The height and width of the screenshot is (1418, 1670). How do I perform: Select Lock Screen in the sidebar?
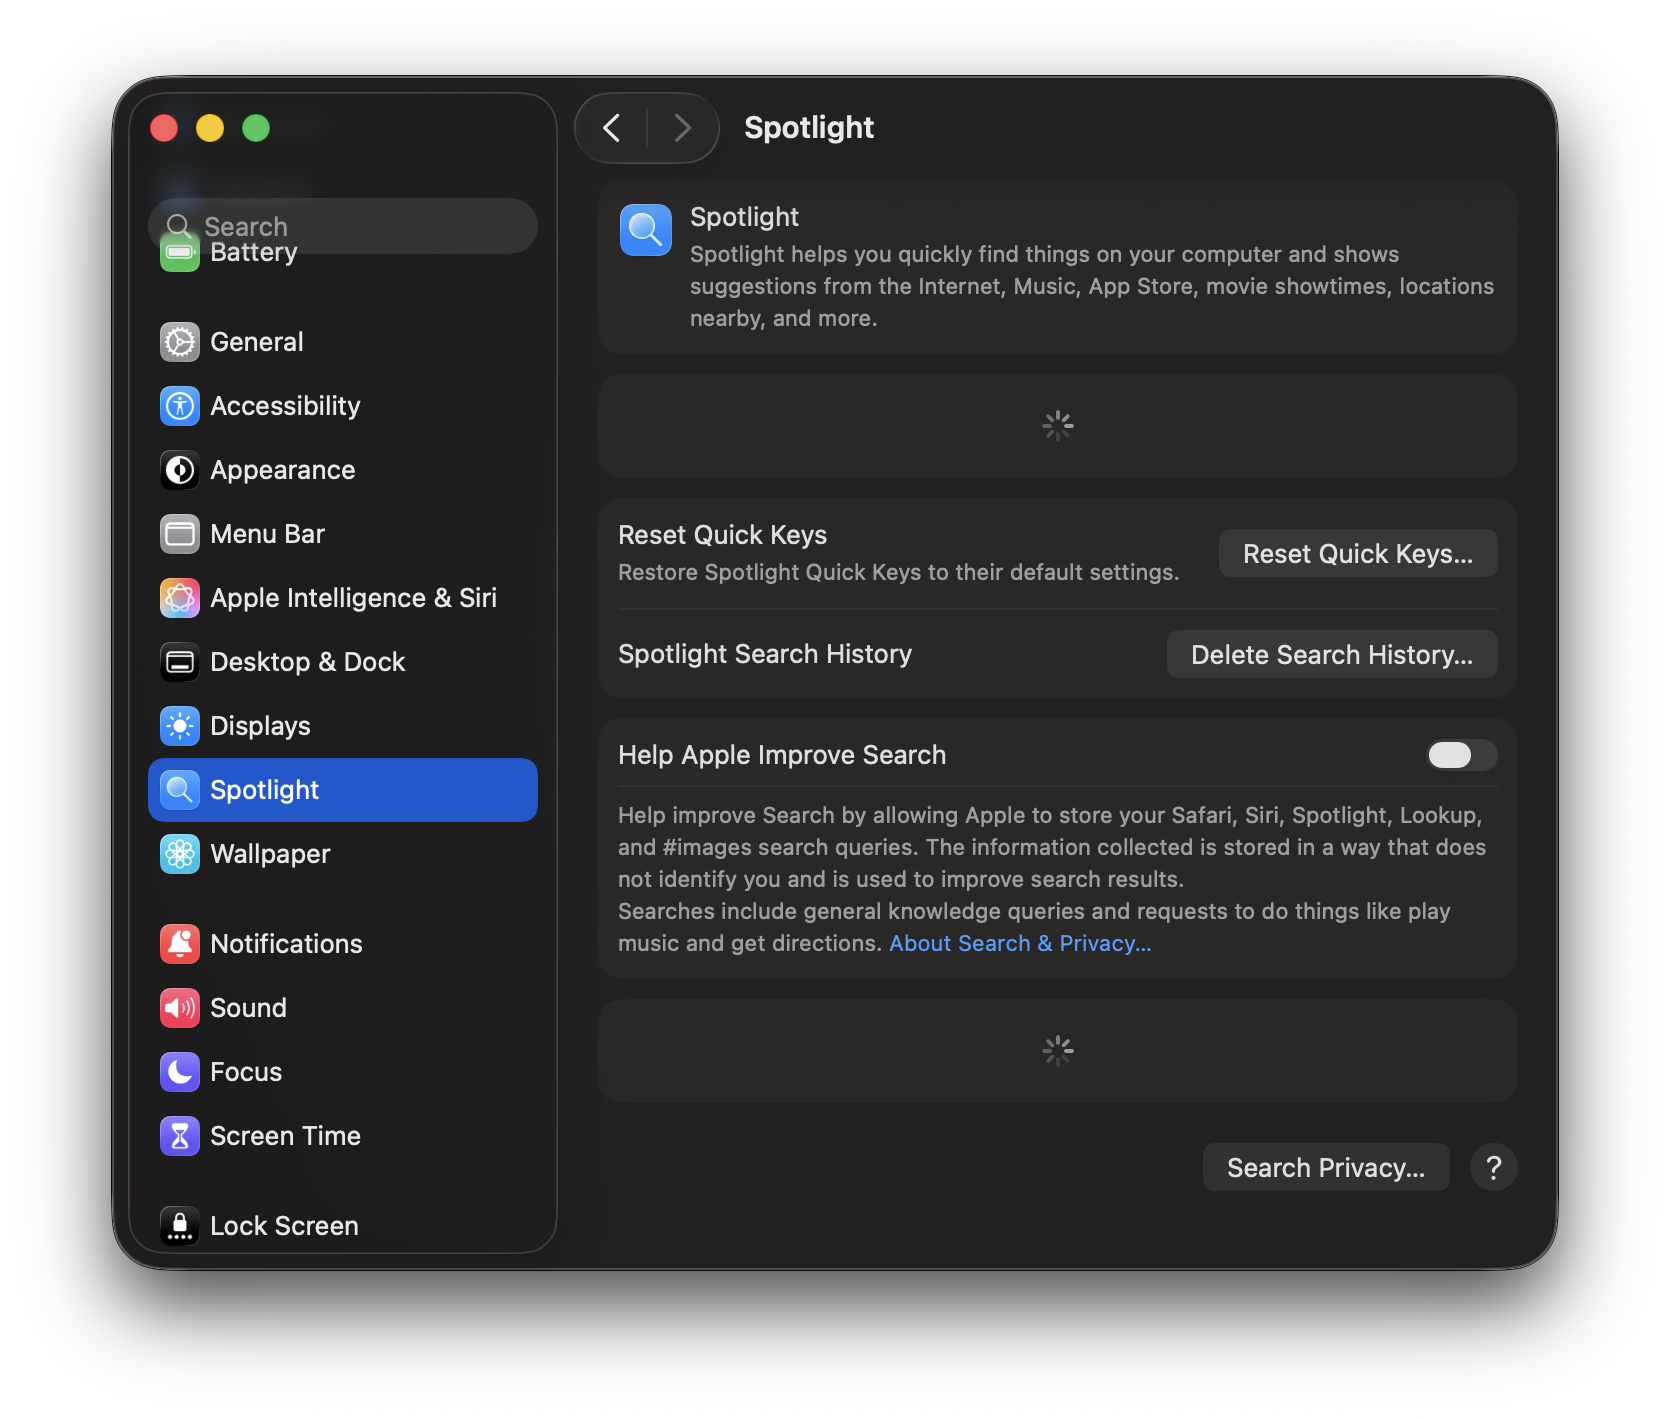click(343, 1226)
